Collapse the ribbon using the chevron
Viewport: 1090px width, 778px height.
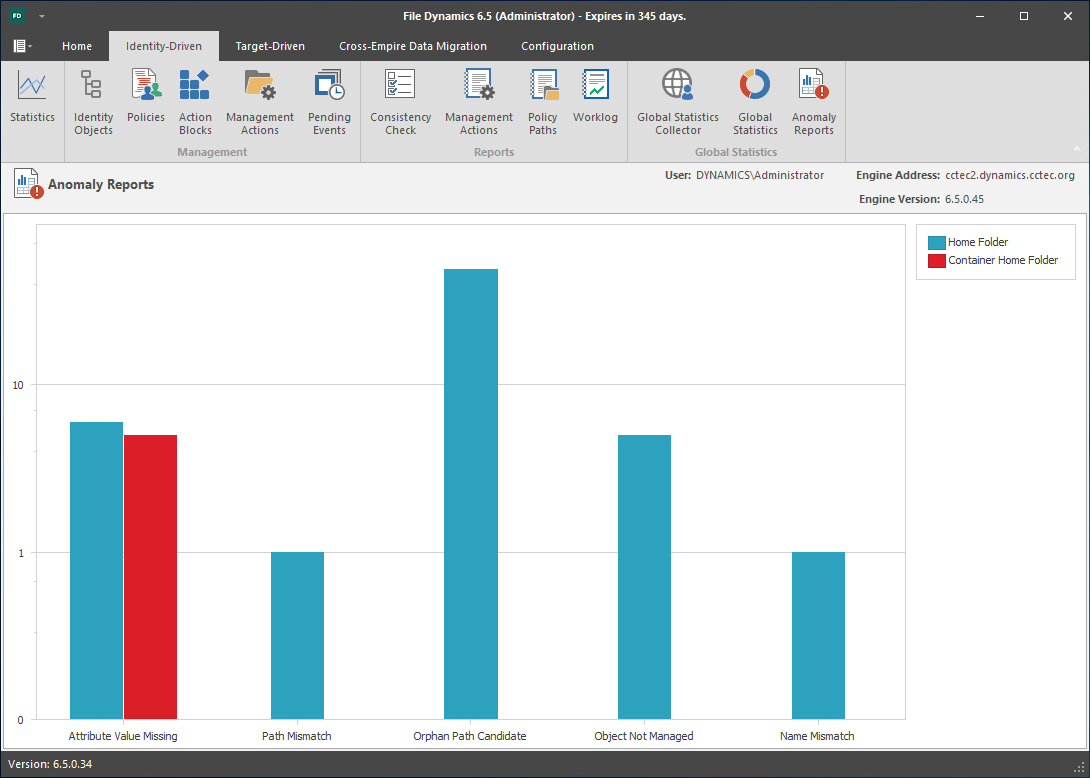[1077, 148]
